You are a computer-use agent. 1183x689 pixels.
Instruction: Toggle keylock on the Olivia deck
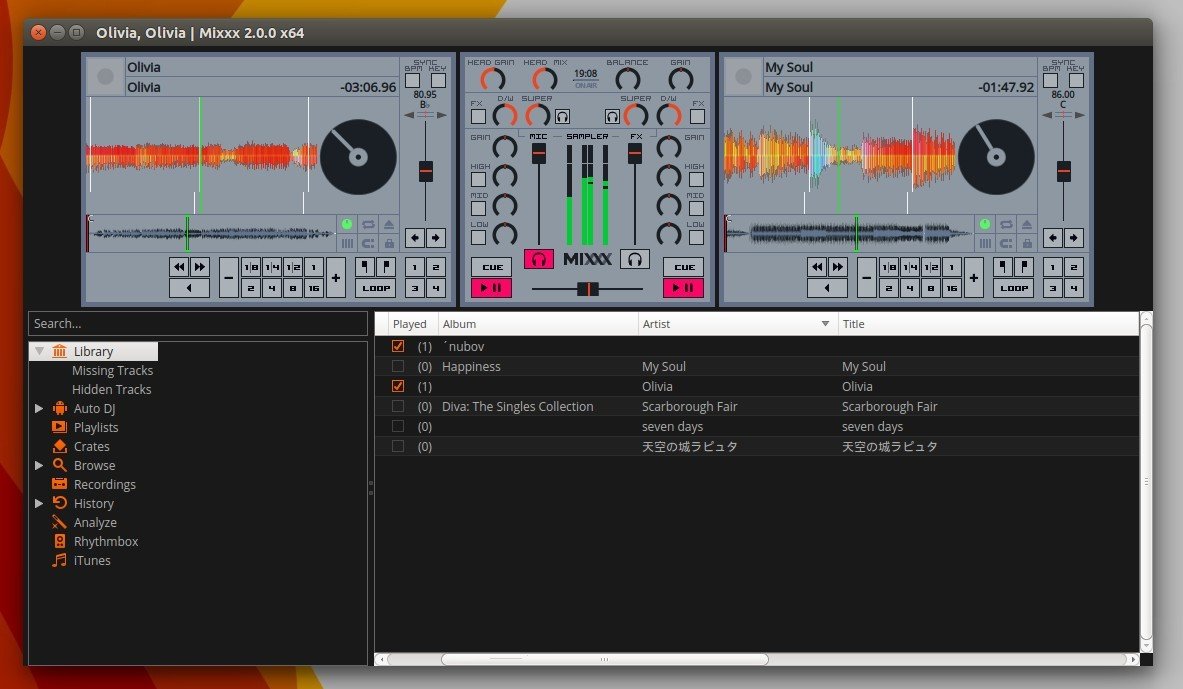pos(389,243)
